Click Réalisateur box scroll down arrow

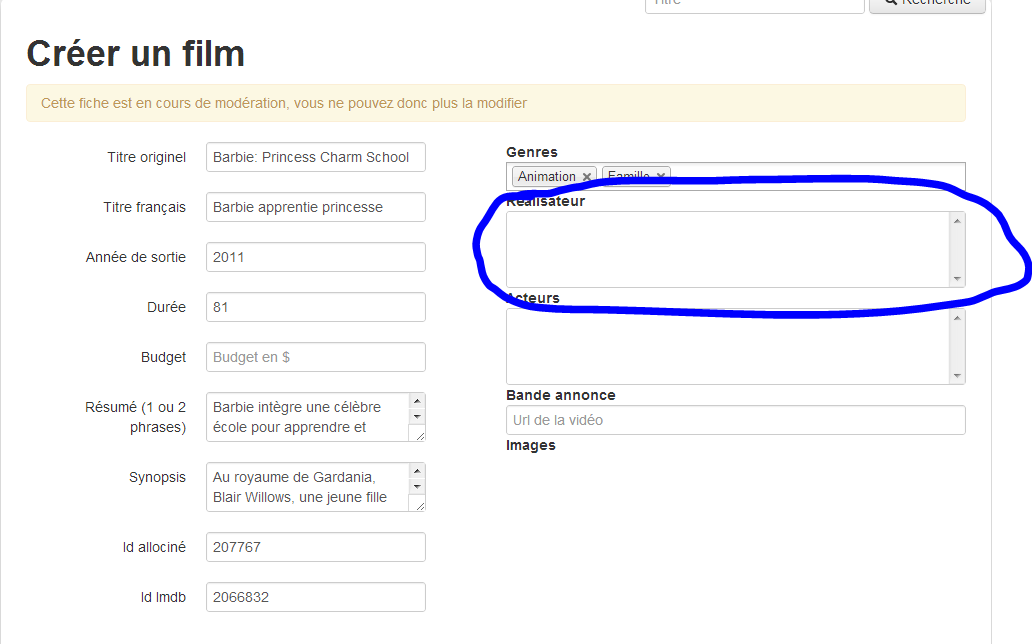958,279
